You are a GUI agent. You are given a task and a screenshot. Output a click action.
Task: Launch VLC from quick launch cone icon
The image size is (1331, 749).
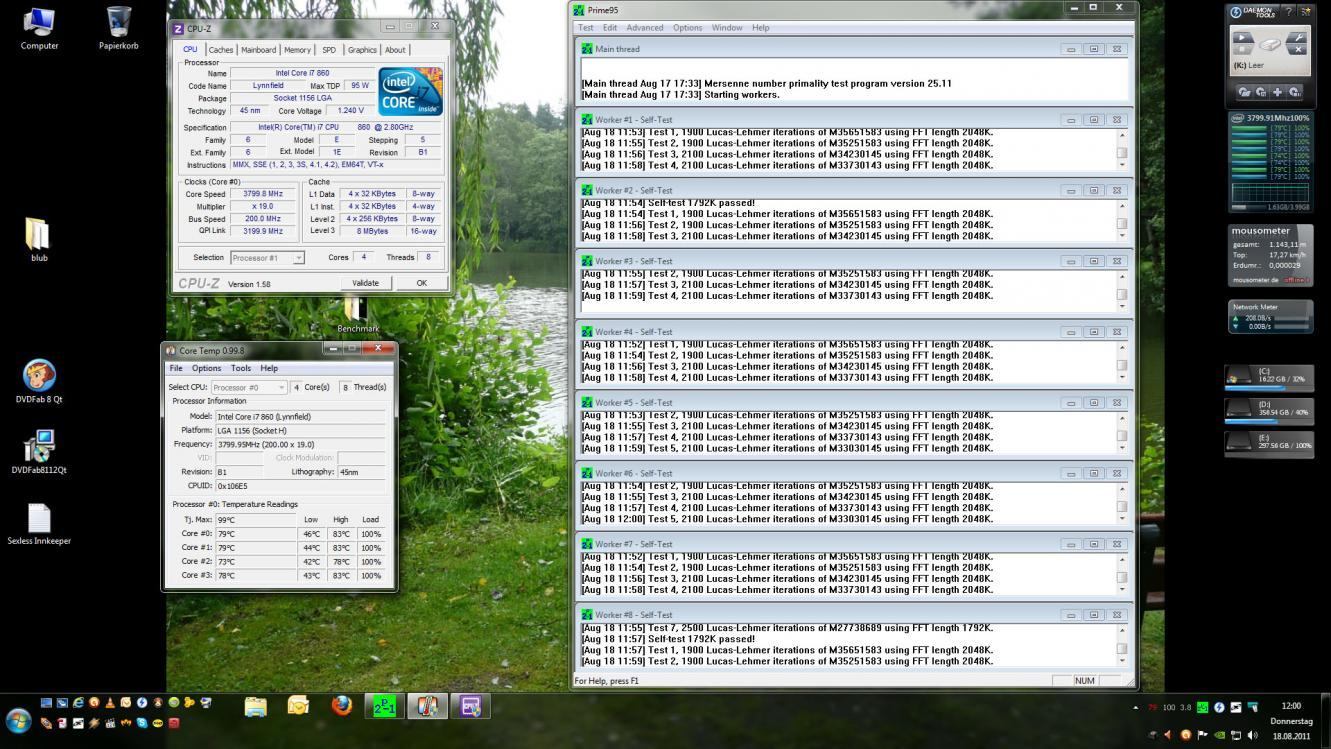click(110, 703)
